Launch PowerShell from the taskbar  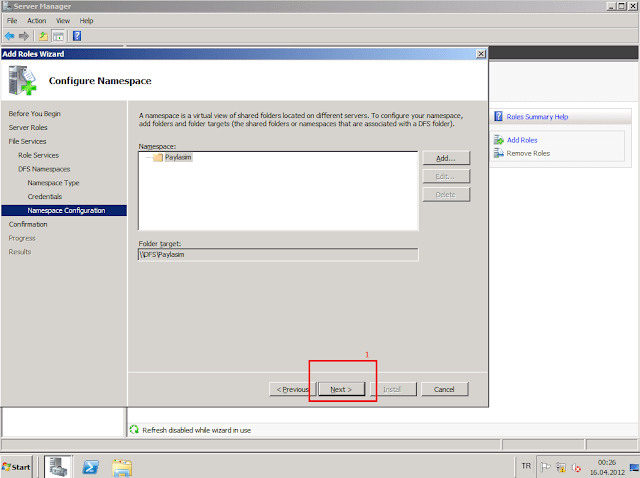click(90, 467)
